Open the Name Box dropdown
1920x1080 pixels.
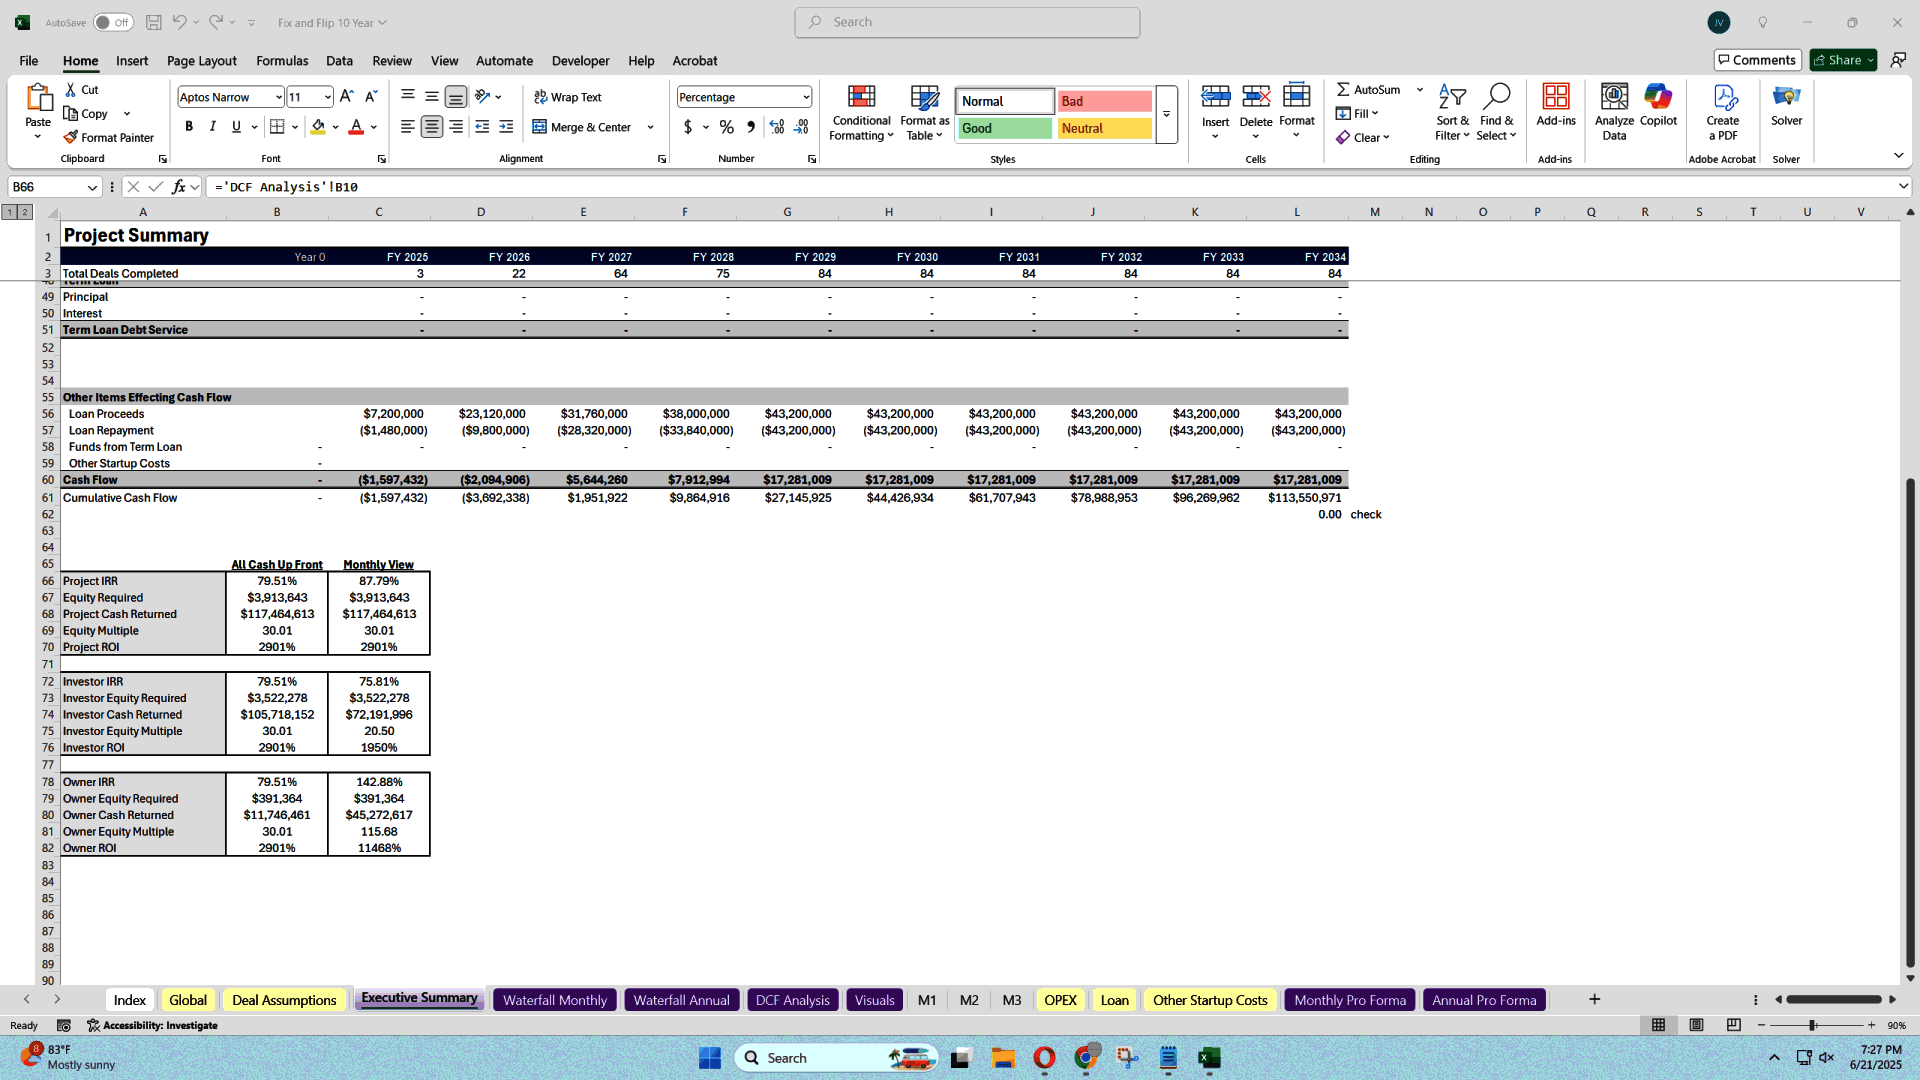(92, 187)
